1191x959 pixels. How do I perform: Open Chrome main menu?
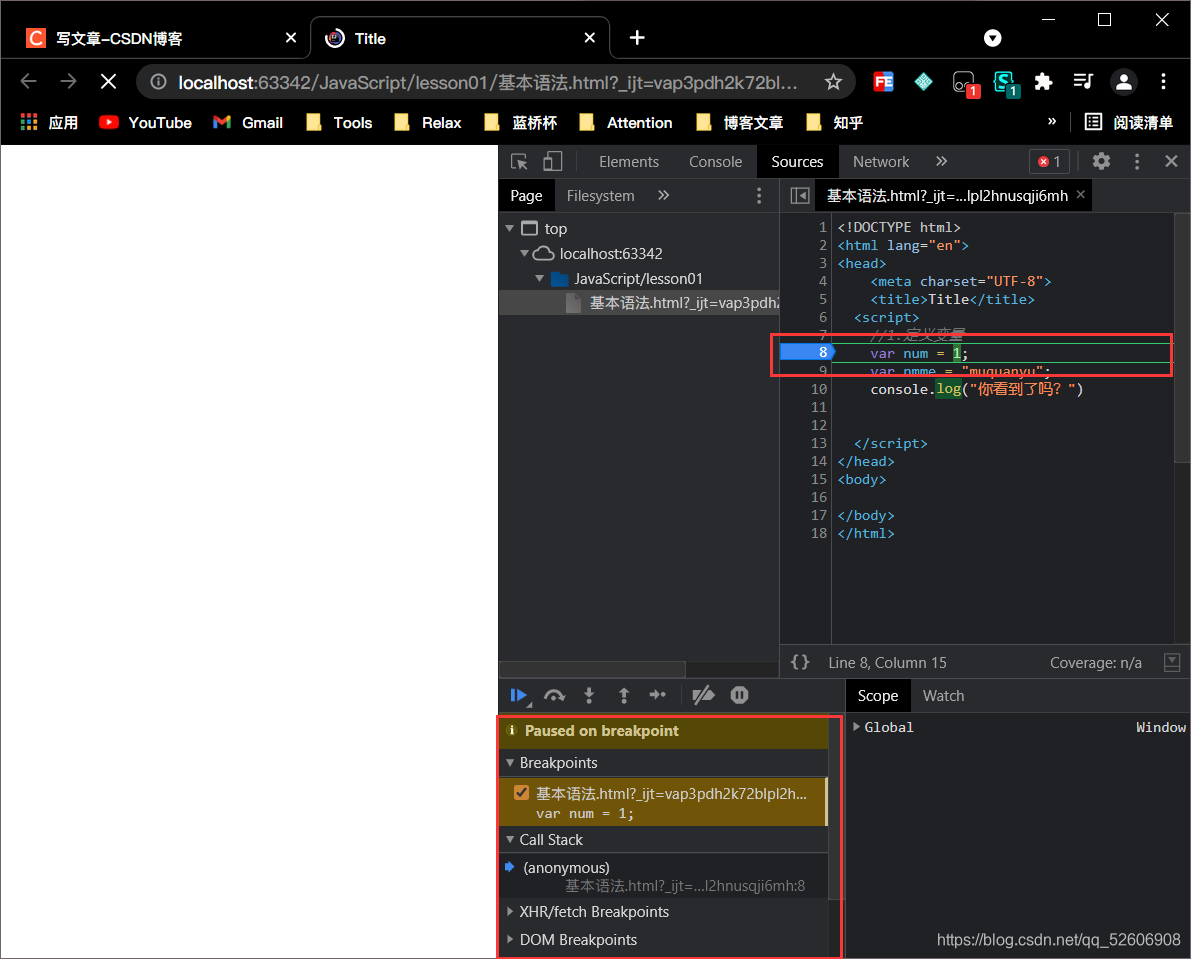1163,81
